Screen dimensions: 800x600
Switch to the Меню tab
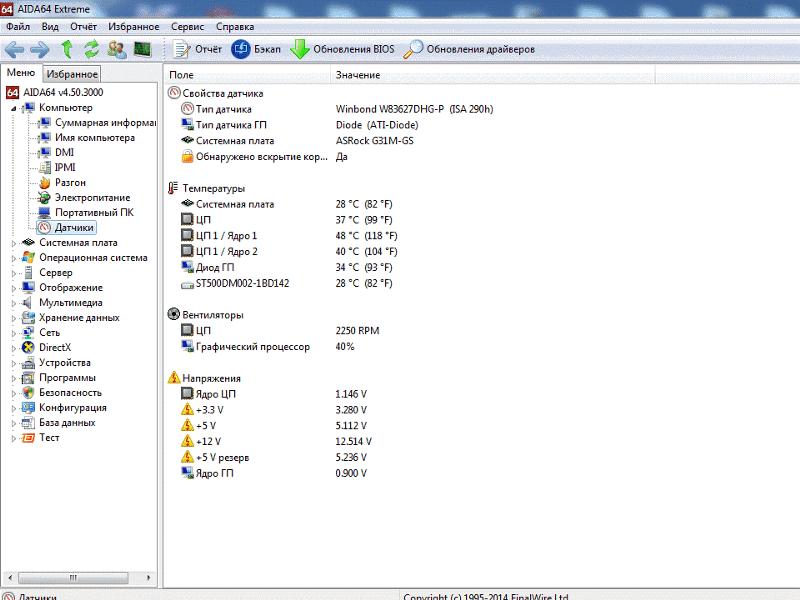click(21, 73)
